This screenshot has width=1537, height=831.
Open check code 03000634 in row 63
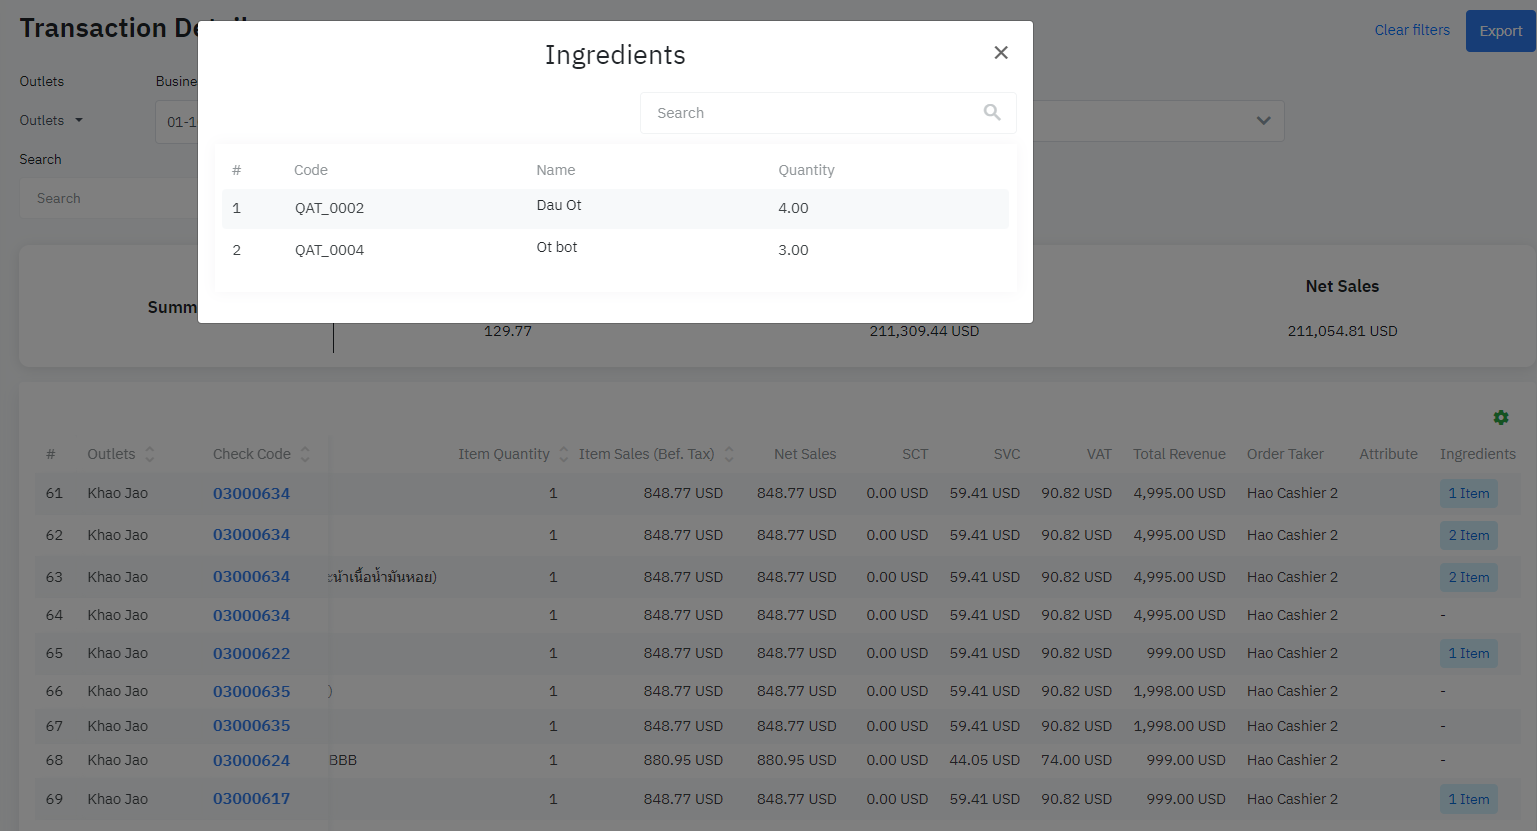click(x=251, y=577)
